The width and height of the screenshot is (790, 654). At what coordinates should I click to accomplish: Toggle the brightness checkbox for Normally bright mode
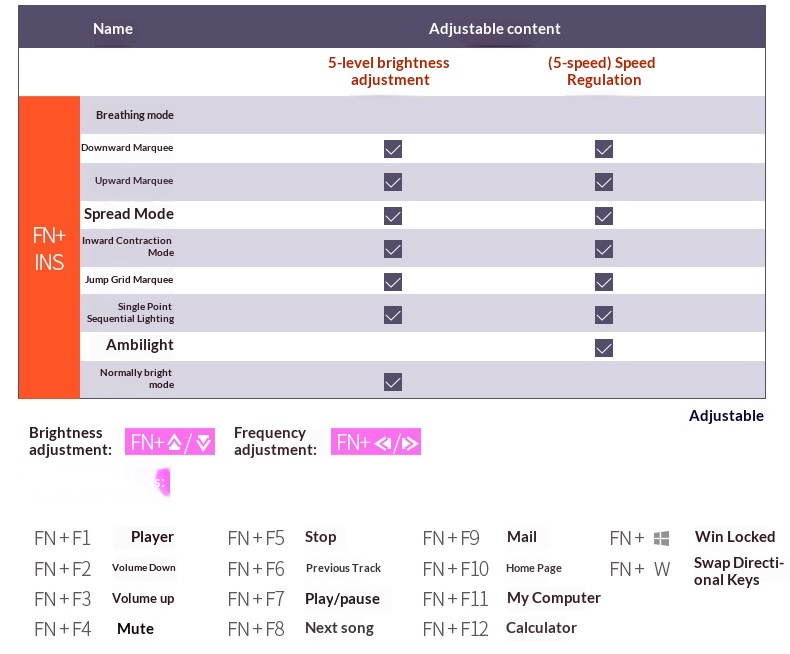(393, 381)
